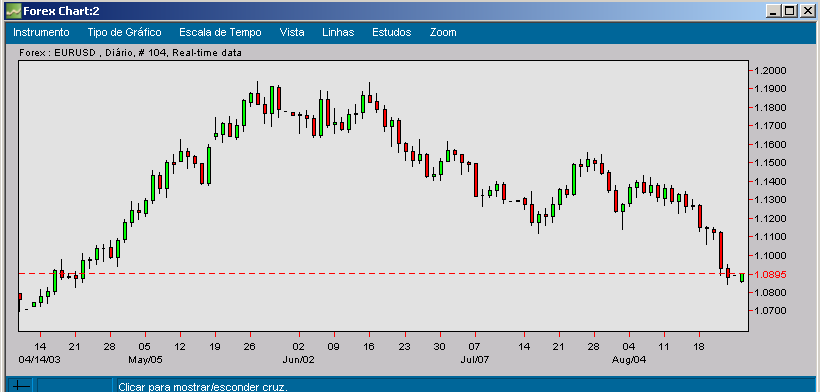This screenshot has height=392, width=820.
Task: Click the red dashed price line
Action: tap(384, 273)
